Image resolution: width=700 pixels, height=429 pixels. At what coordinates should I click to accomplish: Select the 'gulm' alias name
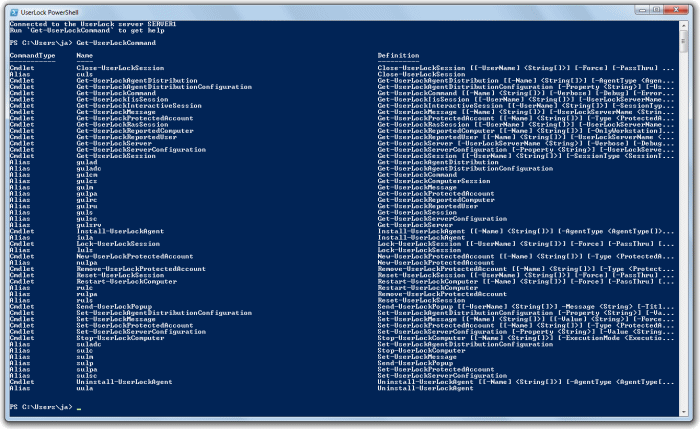pyautogui.click(x=85, y=187)
